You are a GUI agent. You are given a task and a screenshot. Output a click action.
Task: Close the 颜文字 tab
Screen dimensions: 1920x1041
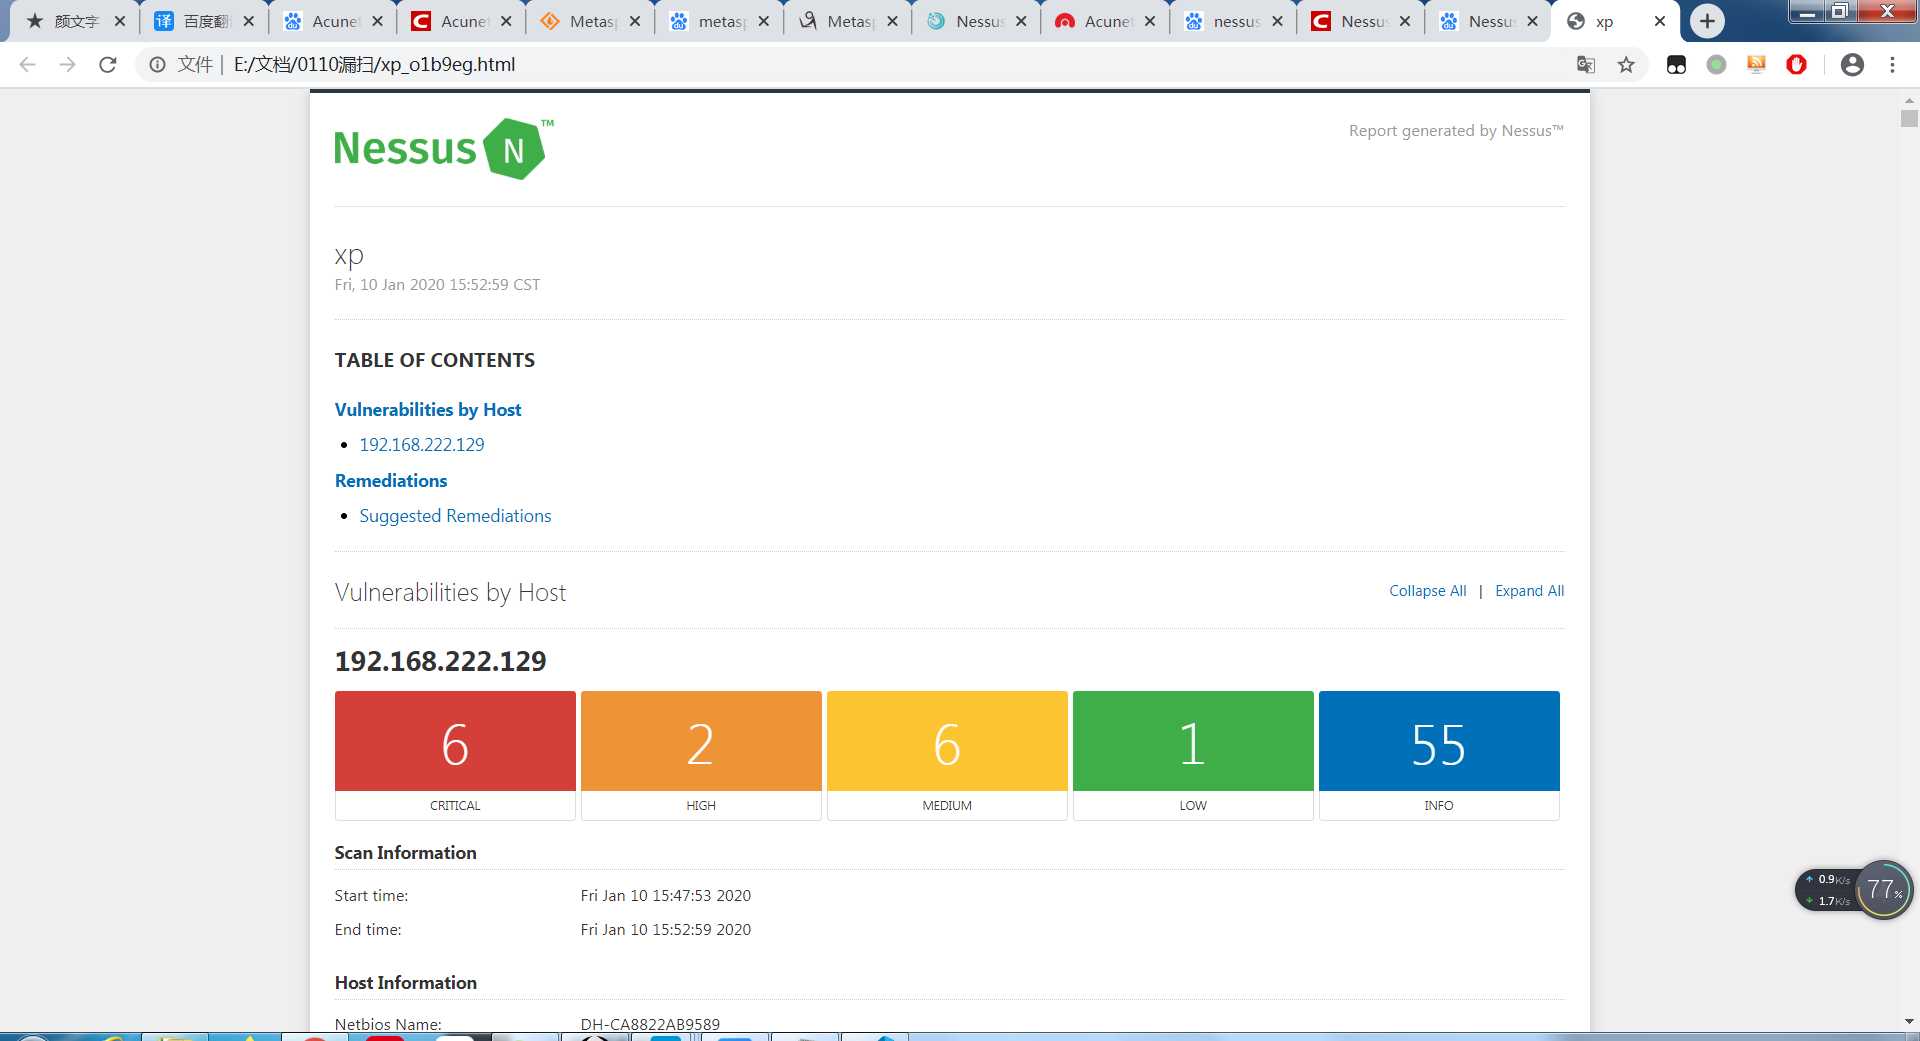(x=120, y=21)
